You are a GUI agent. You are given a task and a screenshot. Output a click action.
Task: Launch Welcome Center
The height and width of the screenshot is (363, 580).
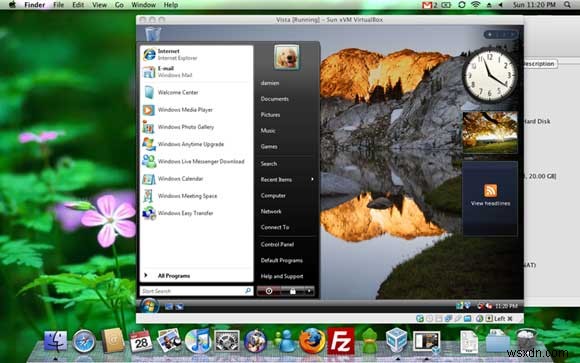coord(196,92)
